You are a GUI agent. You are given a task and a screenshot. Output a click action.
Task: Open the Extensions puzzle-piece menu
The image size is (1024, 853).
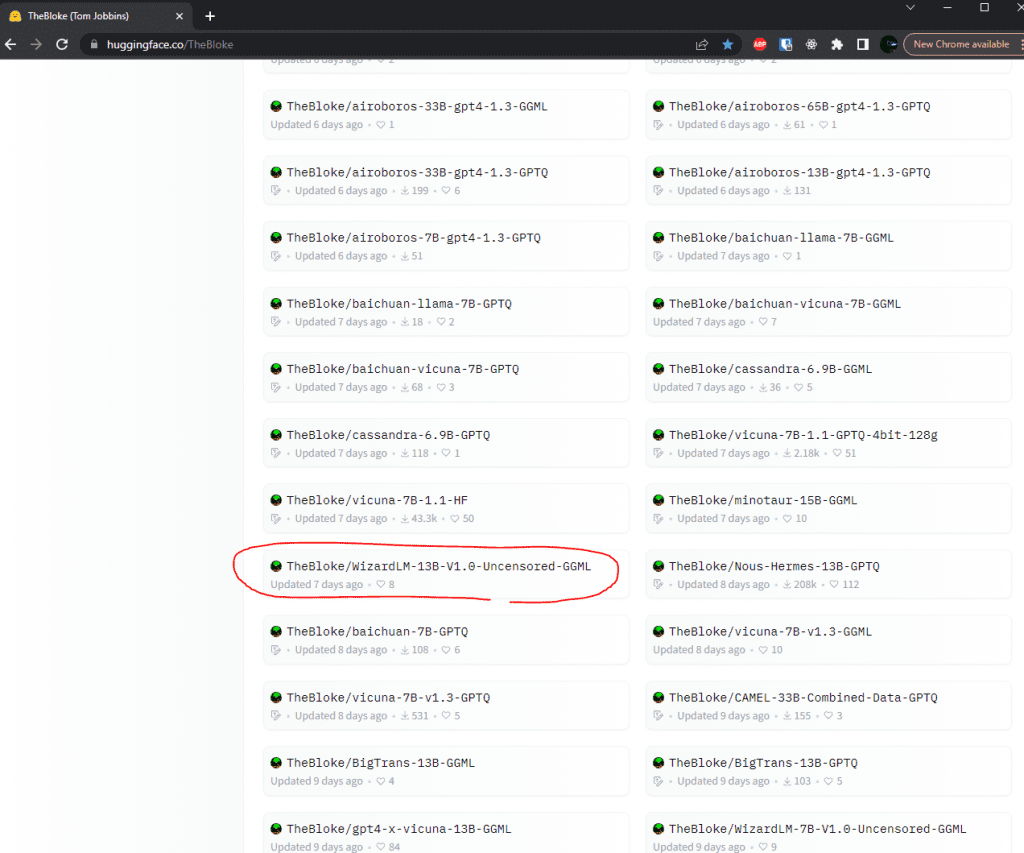pos(837,44)
